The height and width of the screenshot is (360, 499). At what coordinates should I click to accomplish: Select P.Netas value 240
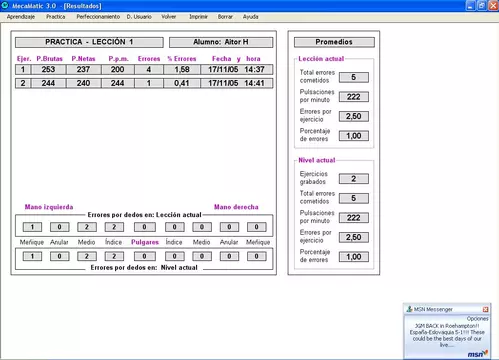pyautogui.click(x=83, y=83)
